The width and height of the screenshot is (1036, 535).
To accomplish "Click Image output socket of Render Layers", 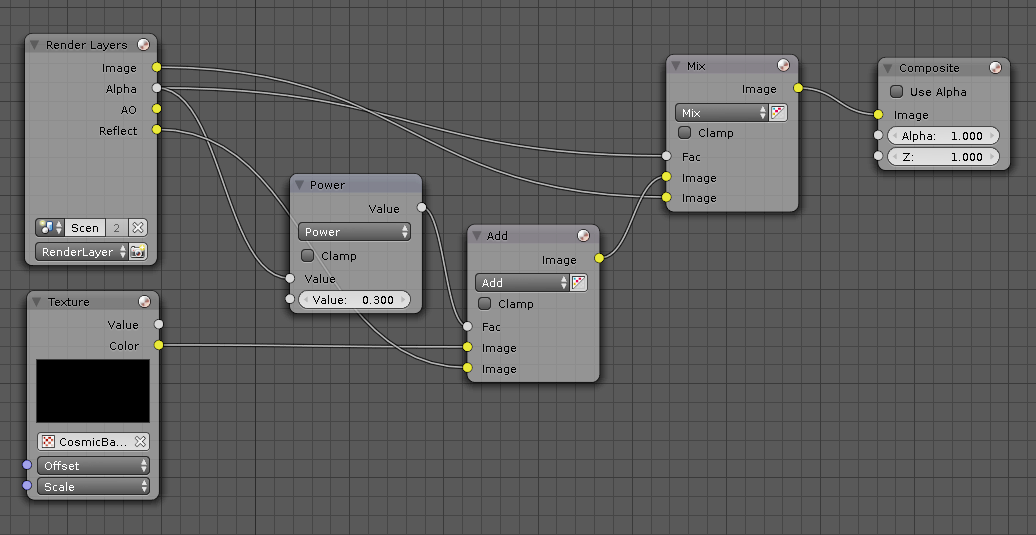I will [157, 67].
